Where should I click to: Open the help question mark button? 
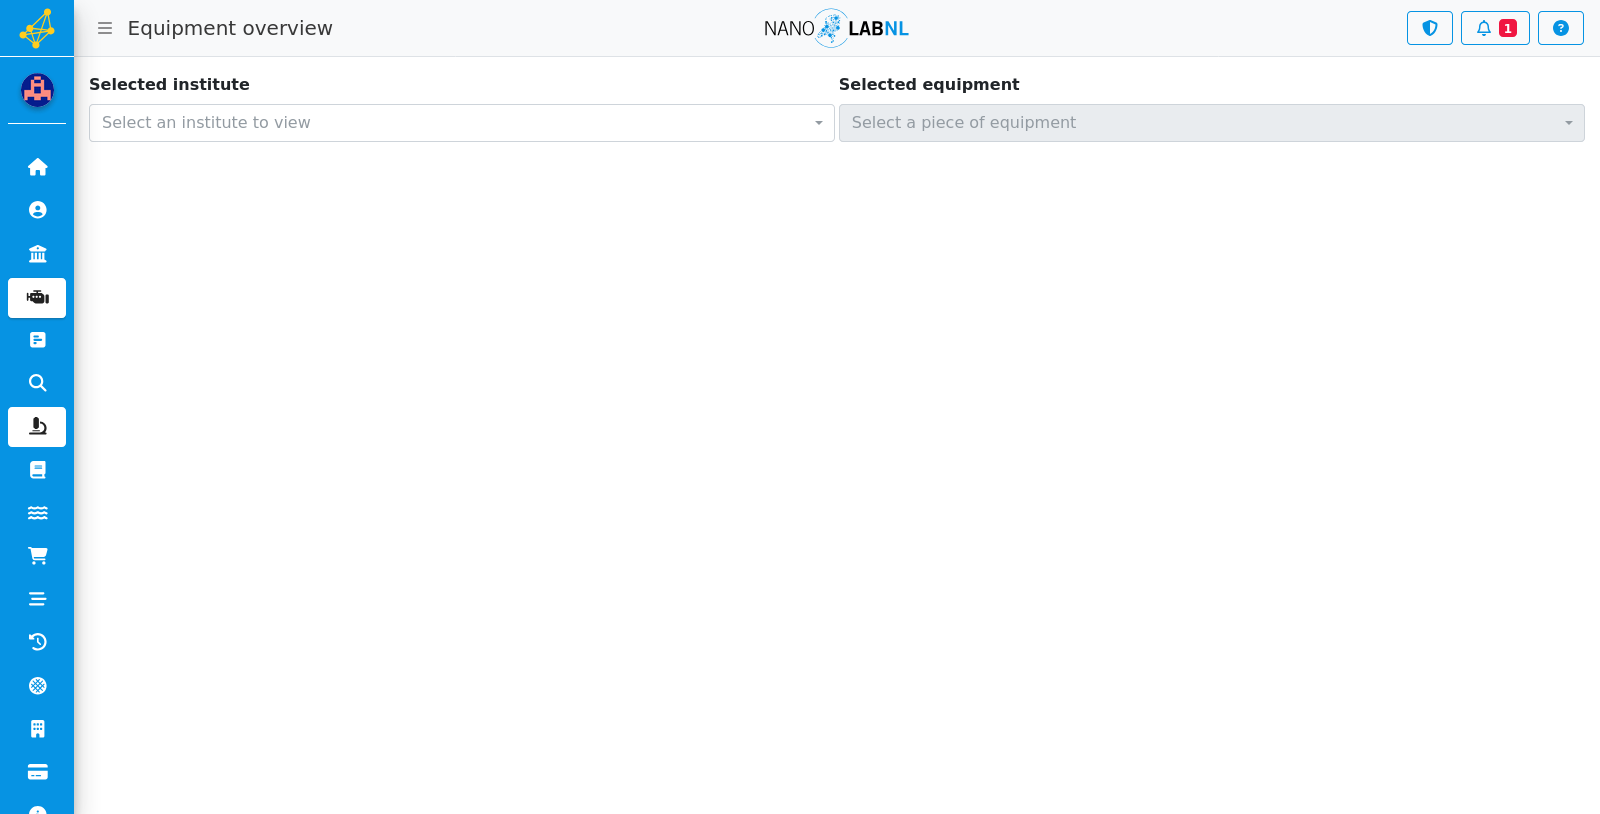click(1561, 28)
